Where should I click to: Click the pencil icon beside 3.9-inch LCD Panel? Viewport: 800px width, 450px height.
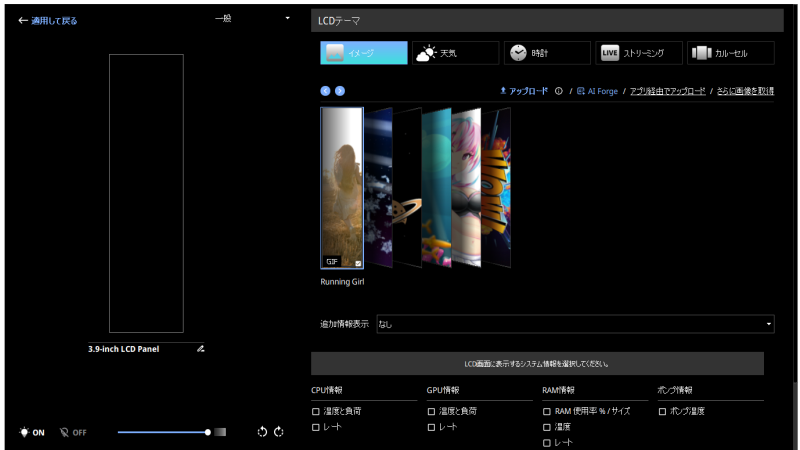pos(200,349)
